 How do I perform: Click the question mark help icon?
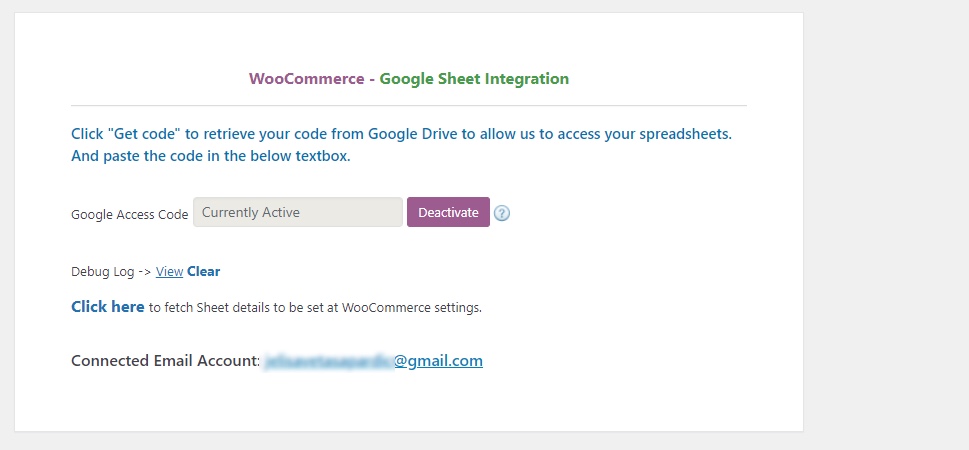502,213
